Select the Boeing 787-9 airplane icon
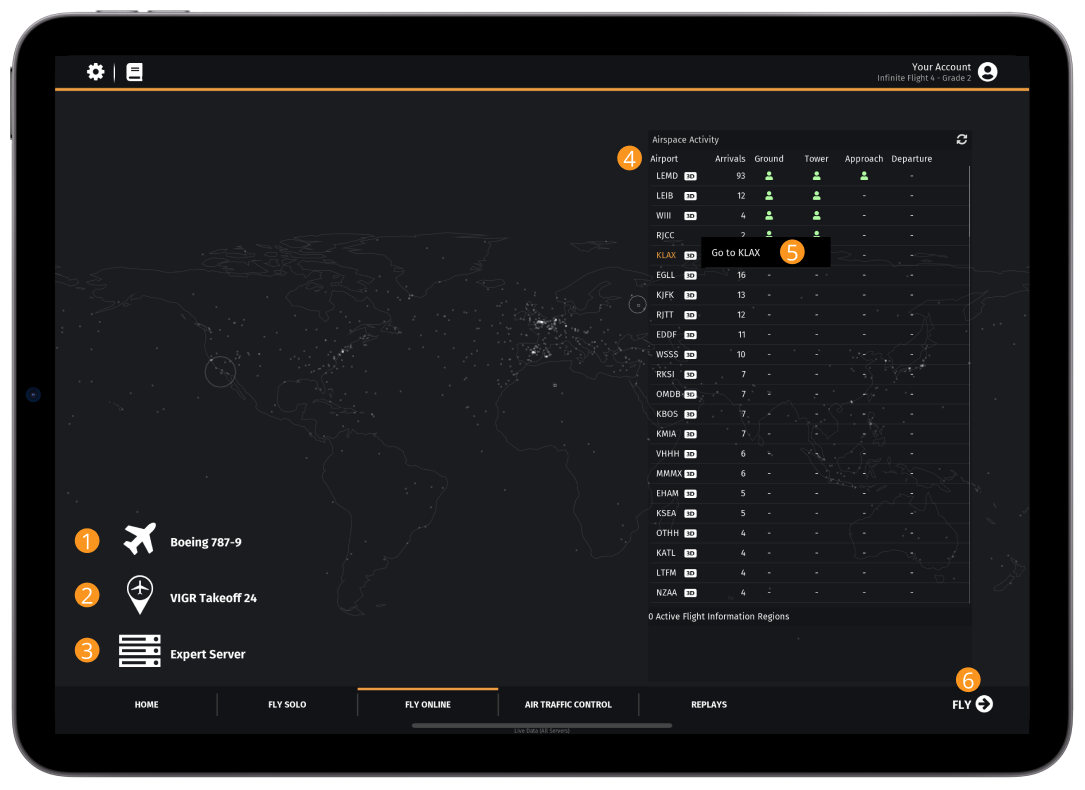 click(x=140, y=539)
